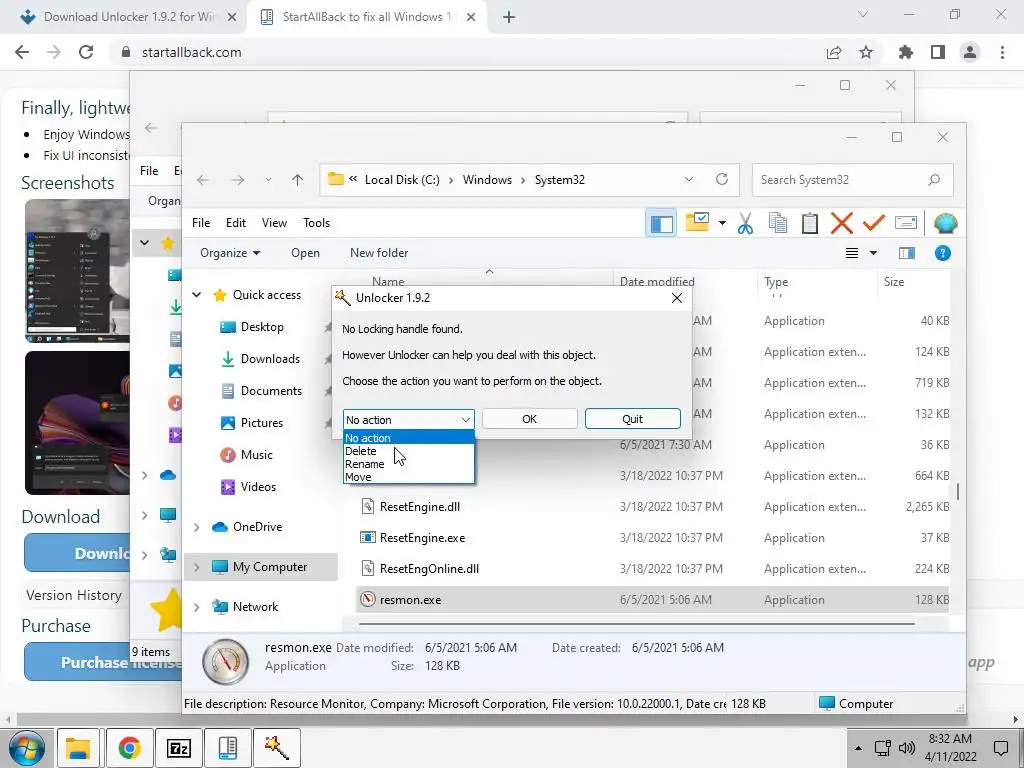Screen dimensions: 1024x768
Task: Open the Unlocker action combo box
Action: pos(408,419)
